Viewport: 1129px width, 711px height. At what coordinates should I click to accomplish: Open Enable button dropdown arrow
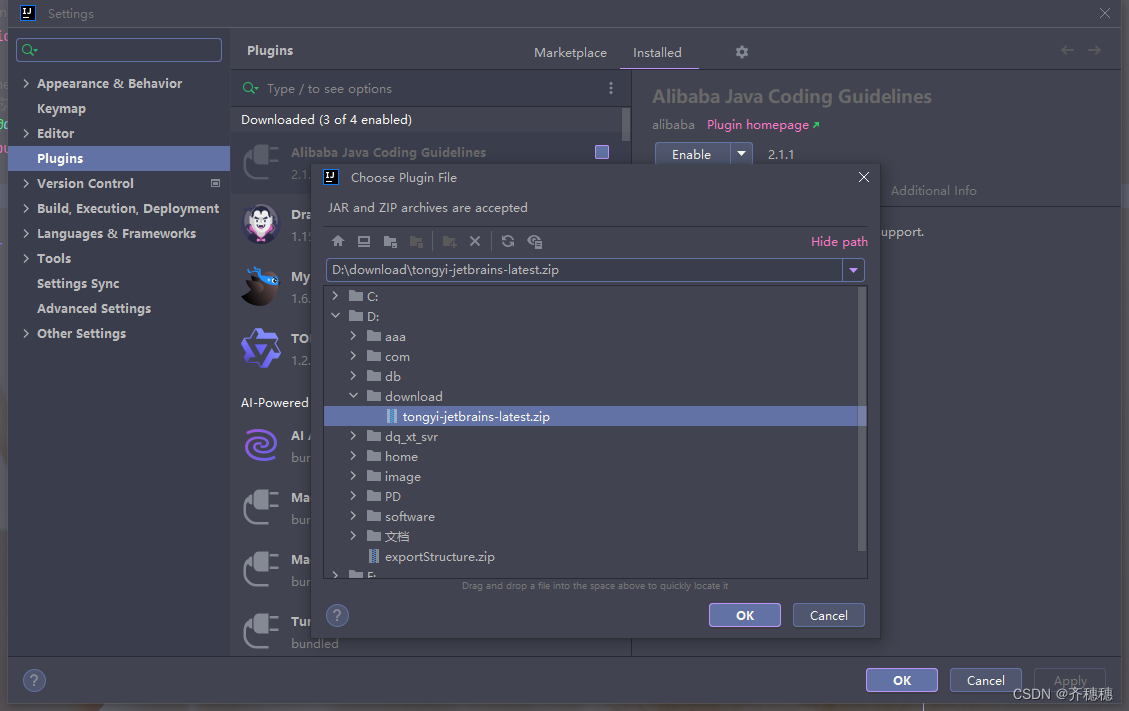pyautogui.click(x=742, y=154)
